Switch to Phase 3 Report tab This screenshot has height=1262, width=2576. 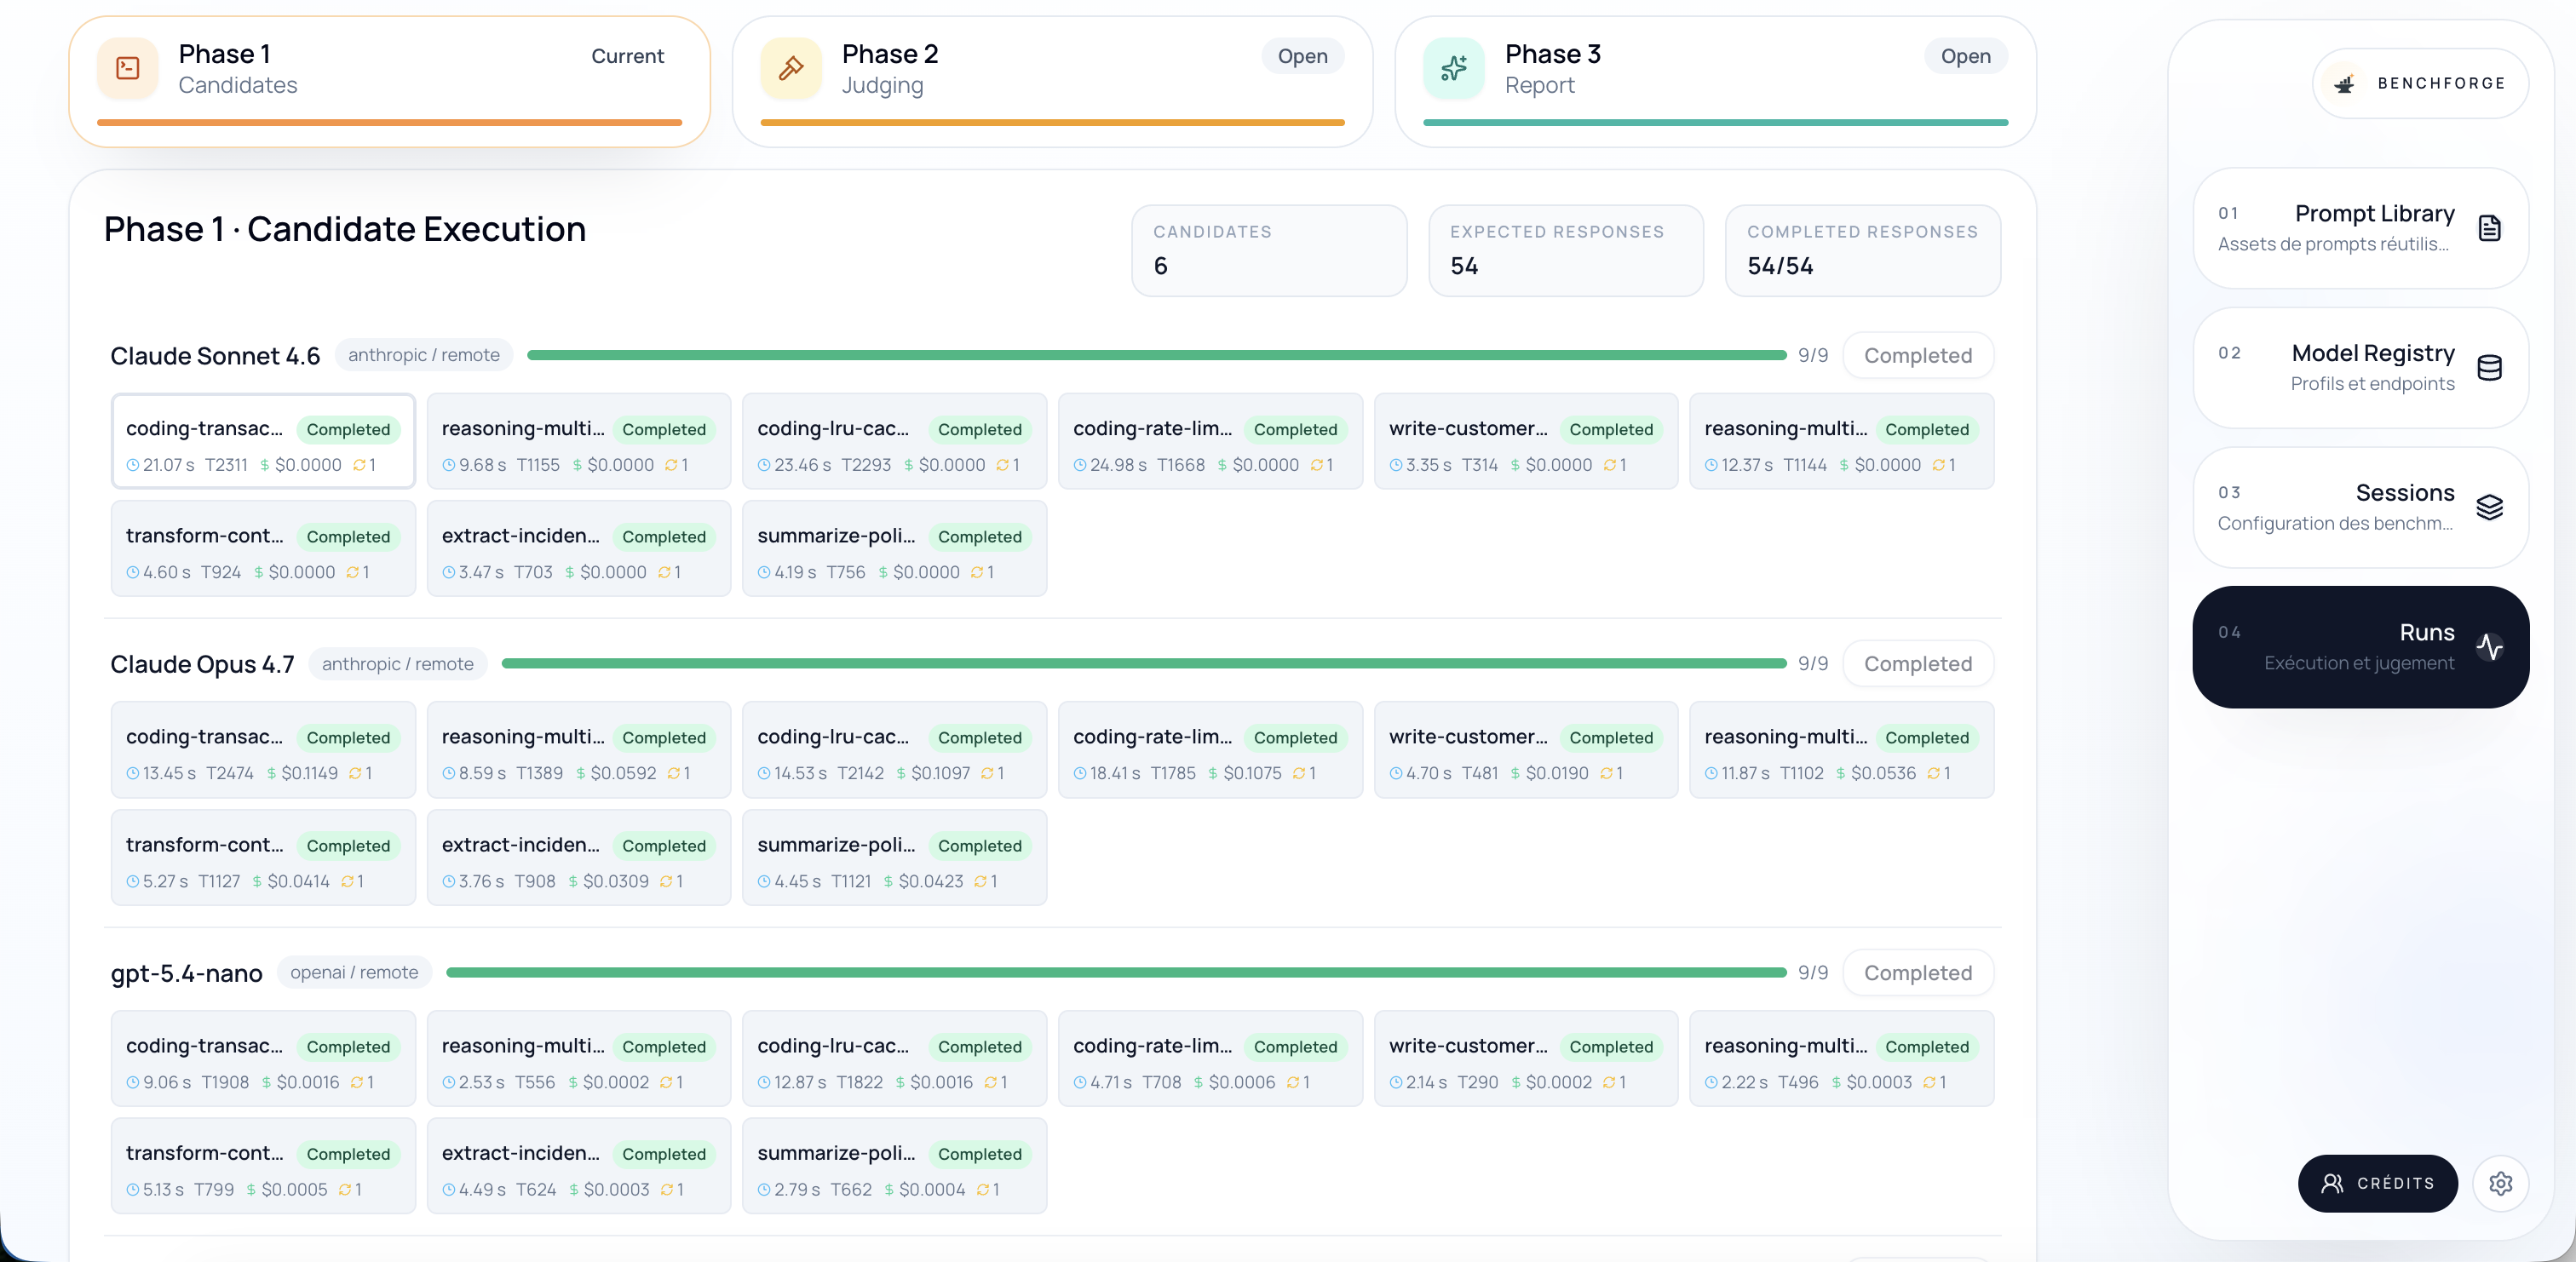coord(1715,81)
